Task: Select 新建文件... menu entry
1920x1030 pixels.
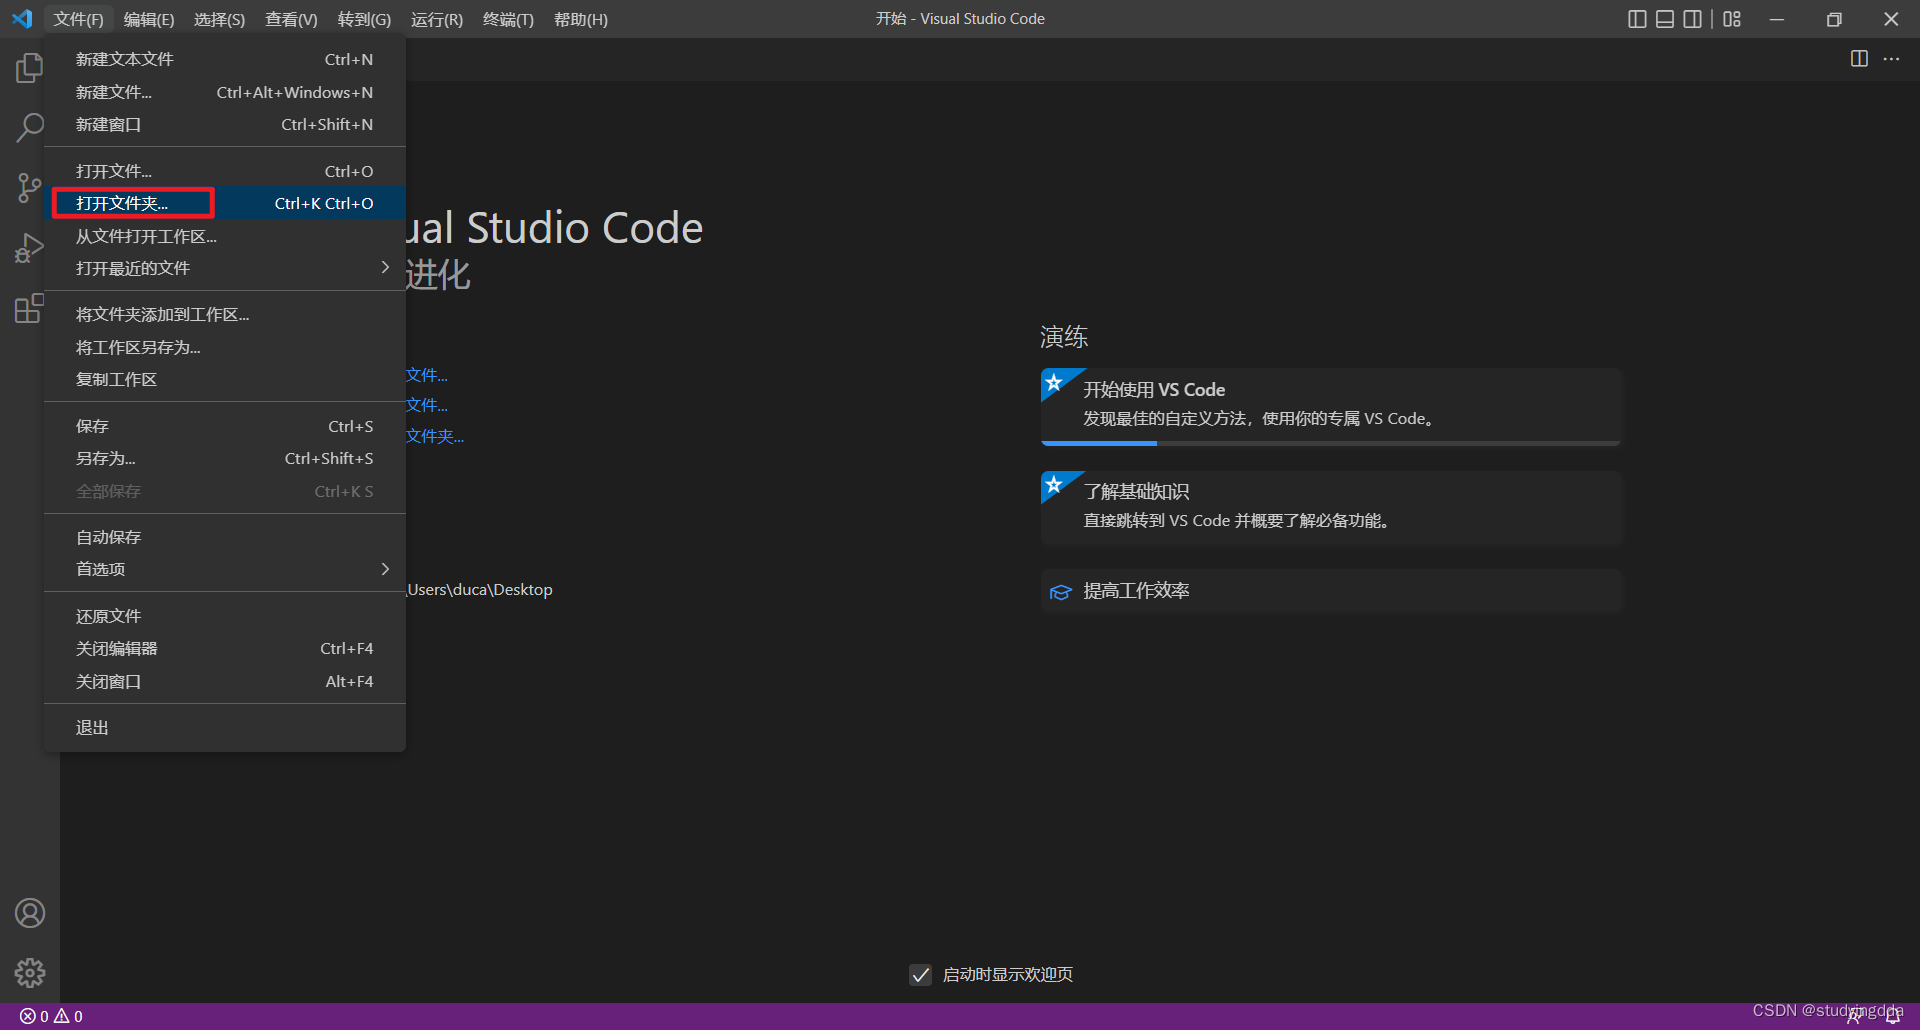Action: tap(225, 92)
